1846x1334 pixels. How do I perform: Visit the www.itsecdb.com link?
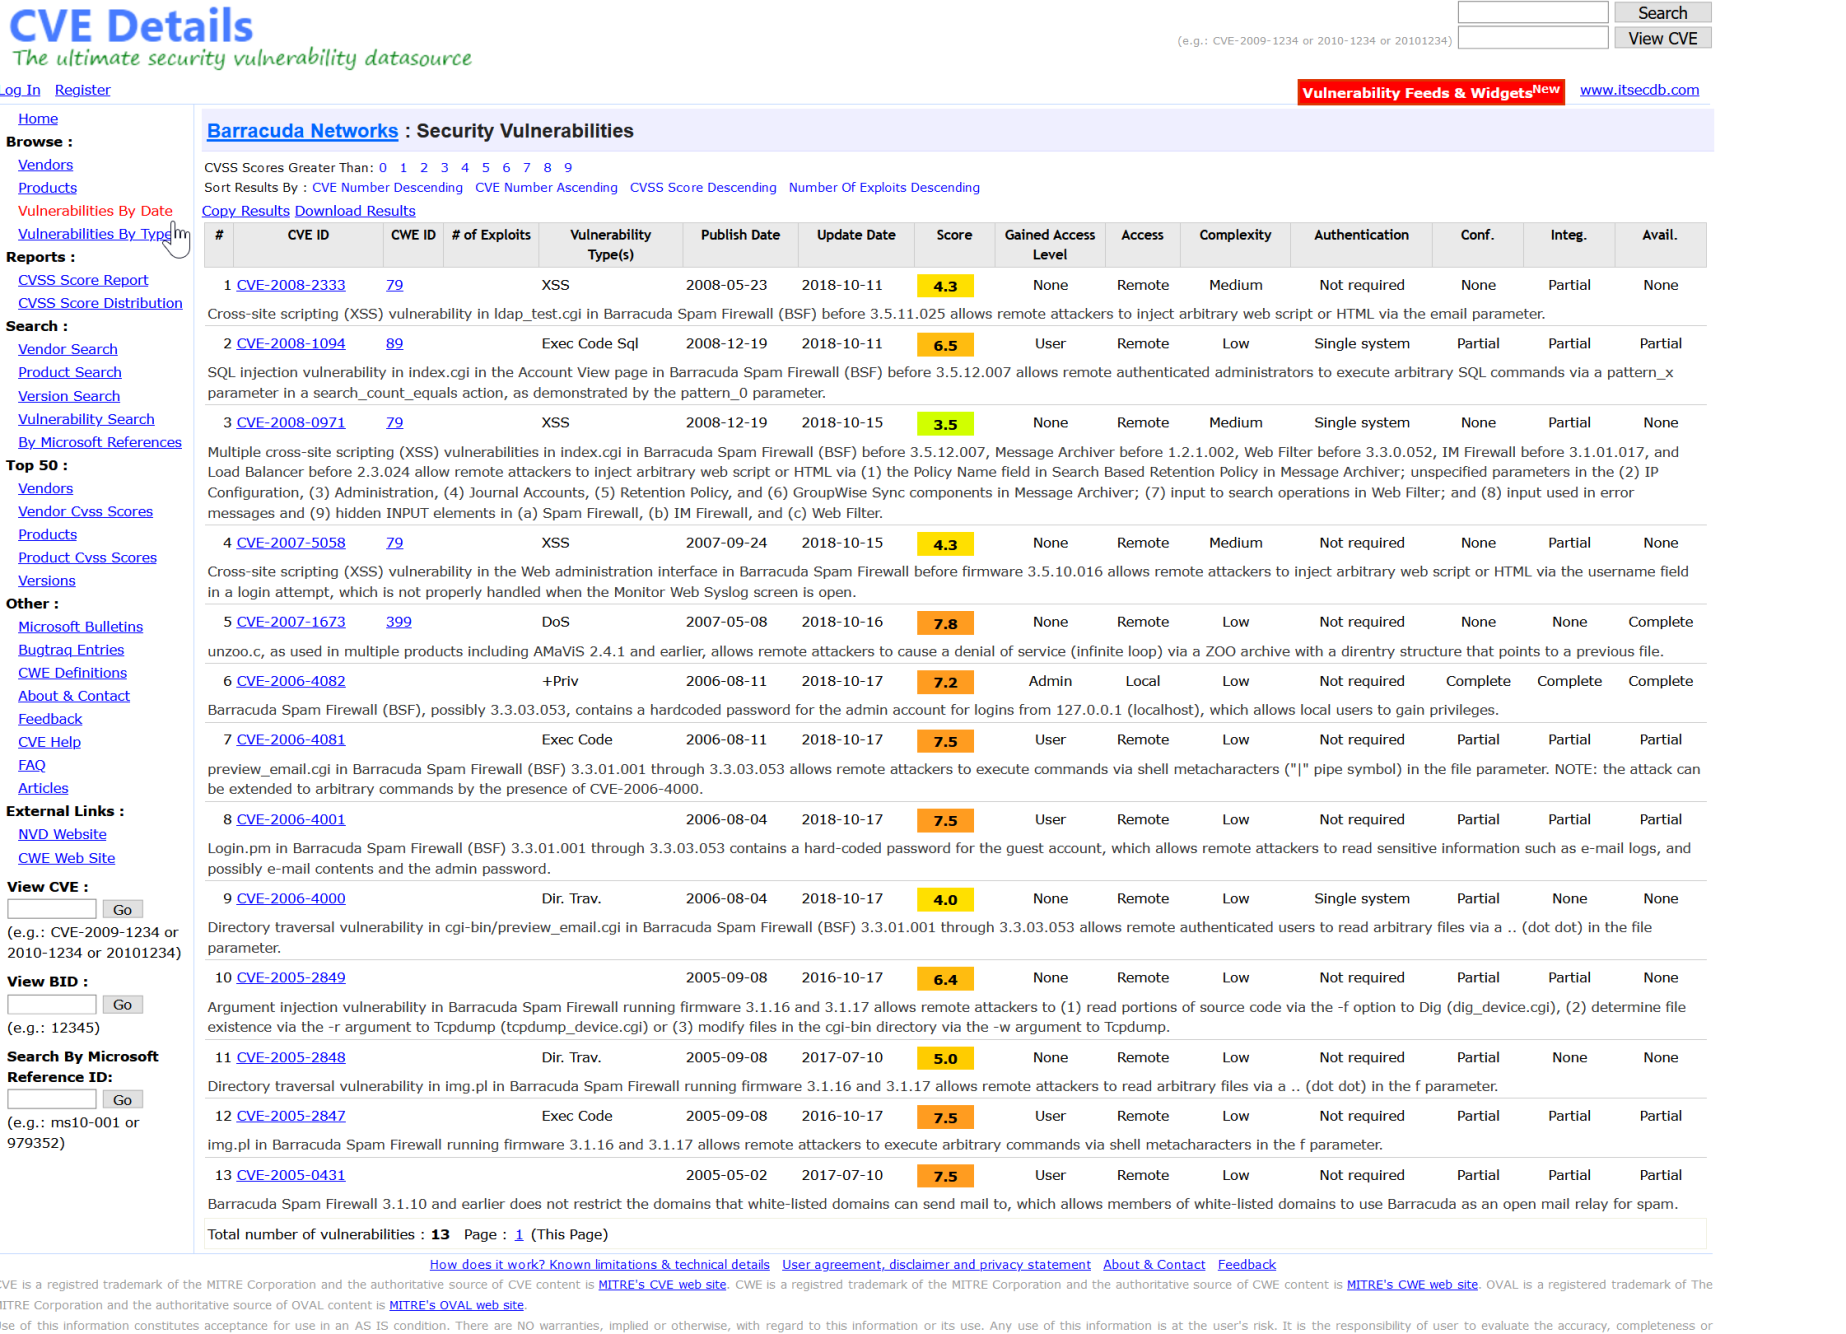(1638, 90)
